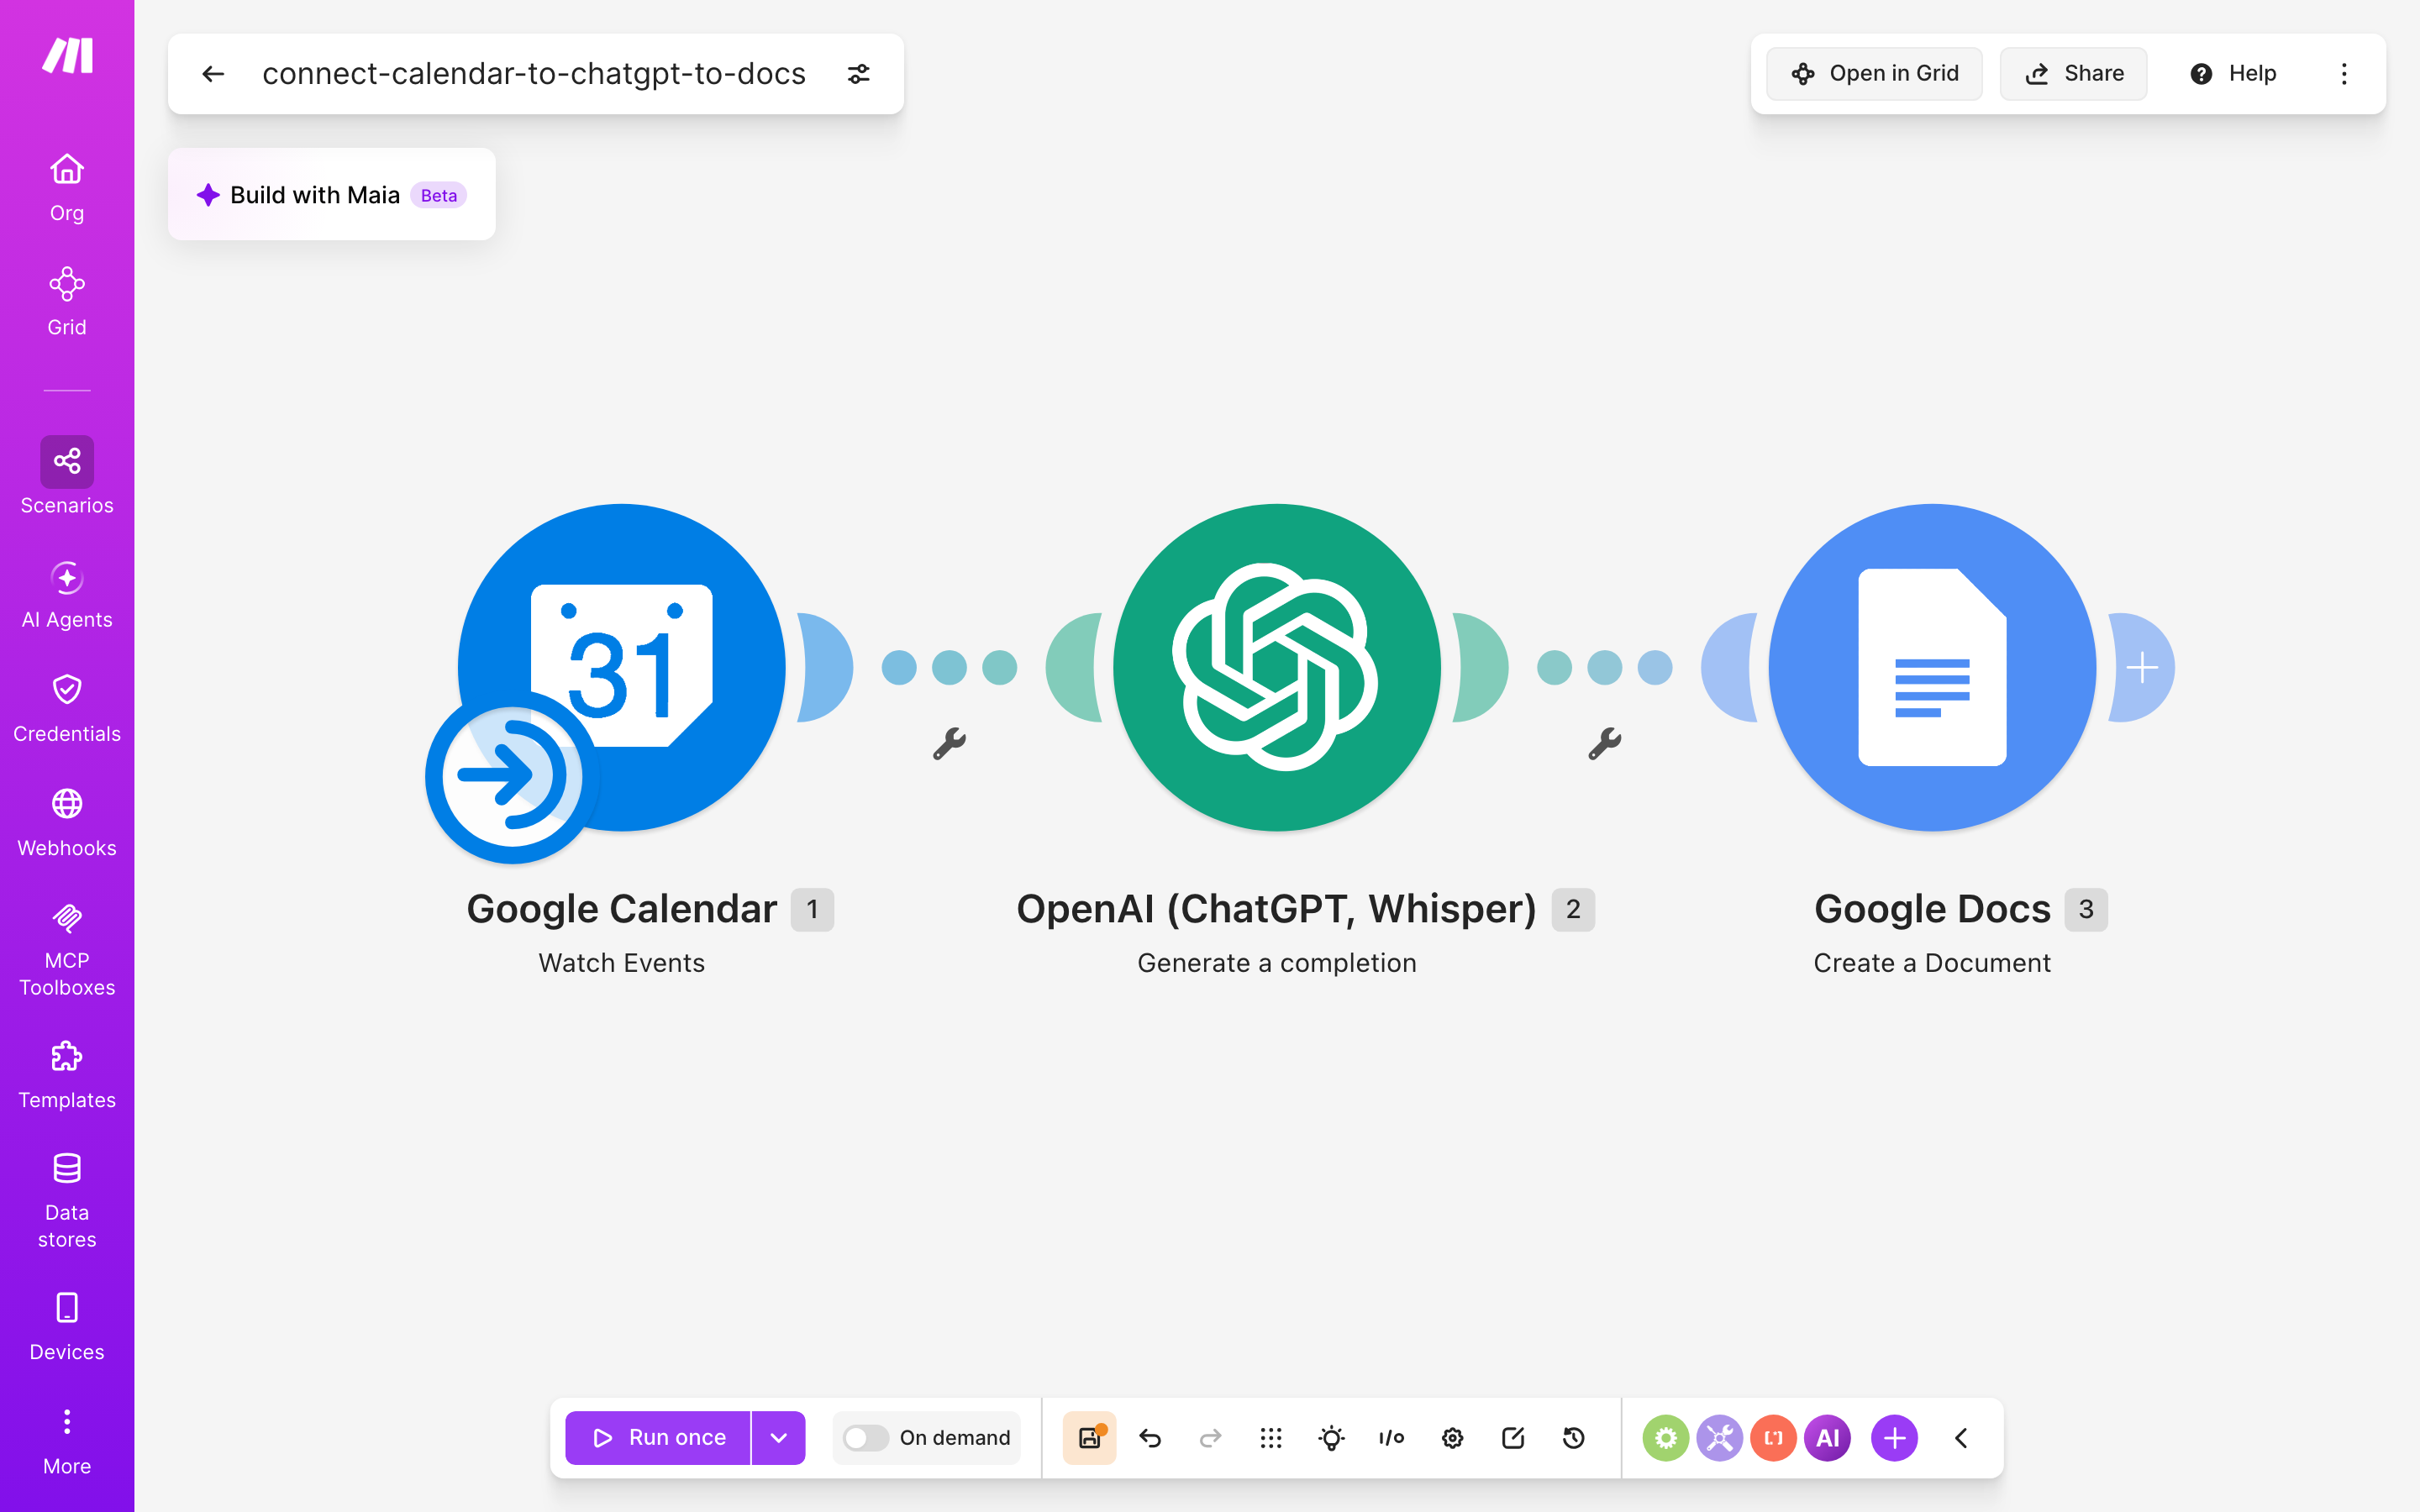
Task: Go back with the arrow beside scenario name
Action: 213,74
